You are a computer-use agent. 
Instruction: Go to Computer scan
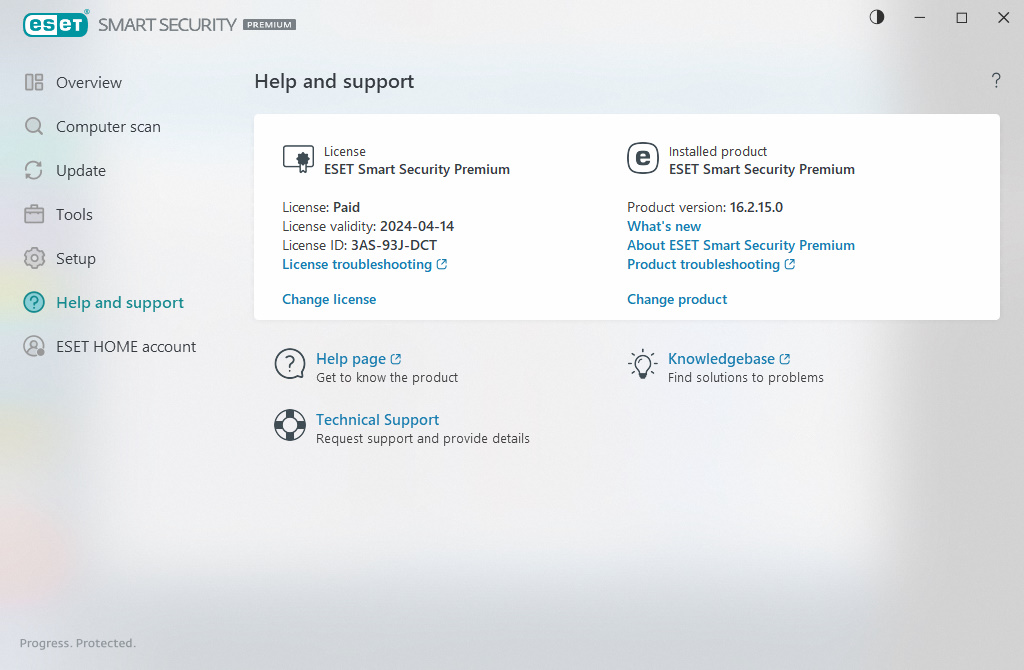pyautogui.click(x=108, y=127)
